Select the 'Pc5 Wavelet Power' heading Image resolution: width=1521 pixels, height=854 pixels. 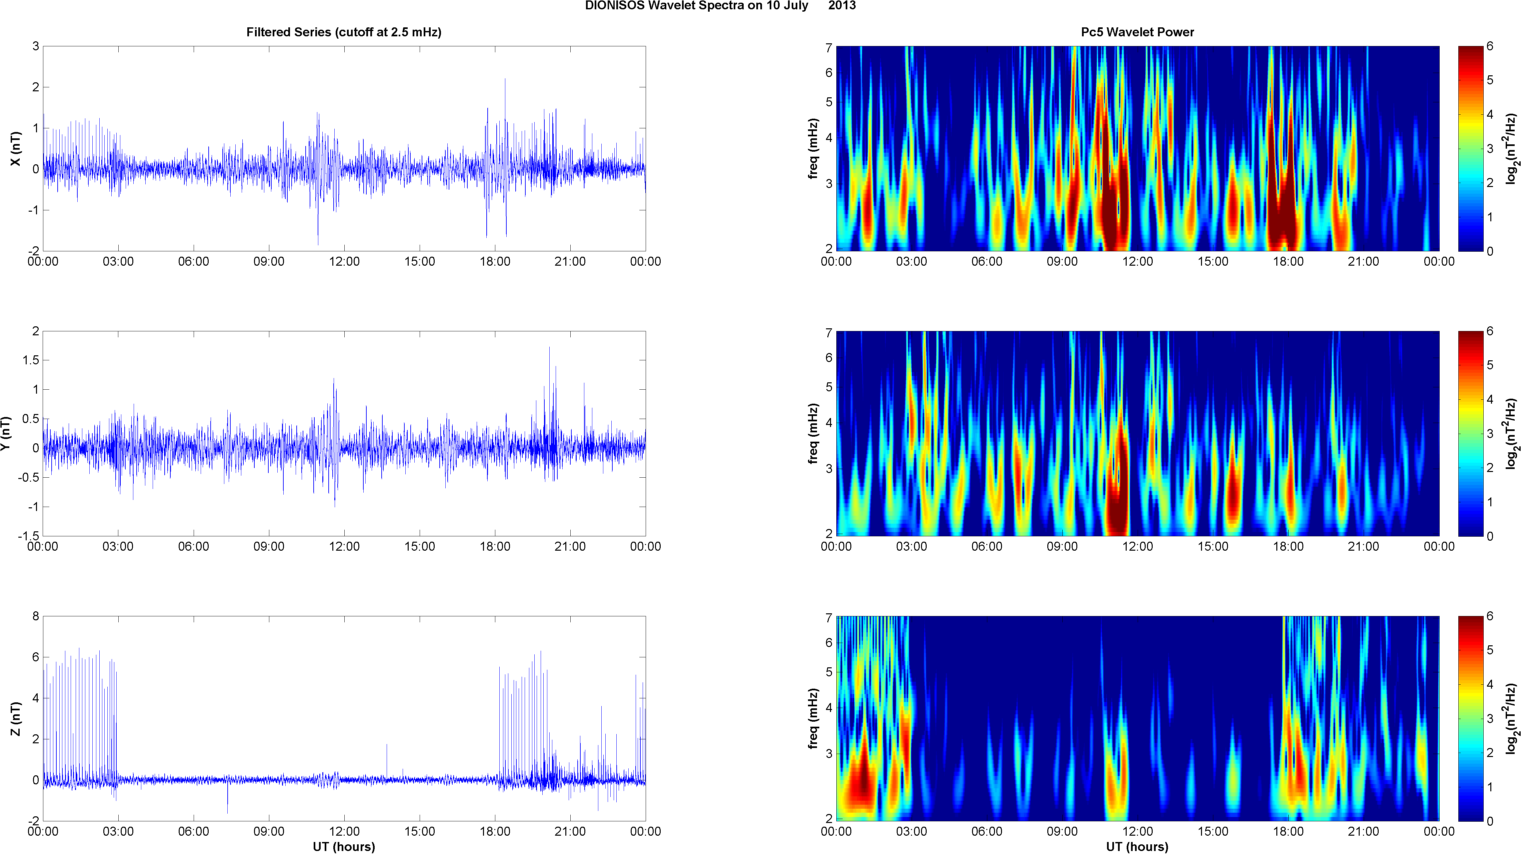pyautogui.click(x=1137, y=32)
